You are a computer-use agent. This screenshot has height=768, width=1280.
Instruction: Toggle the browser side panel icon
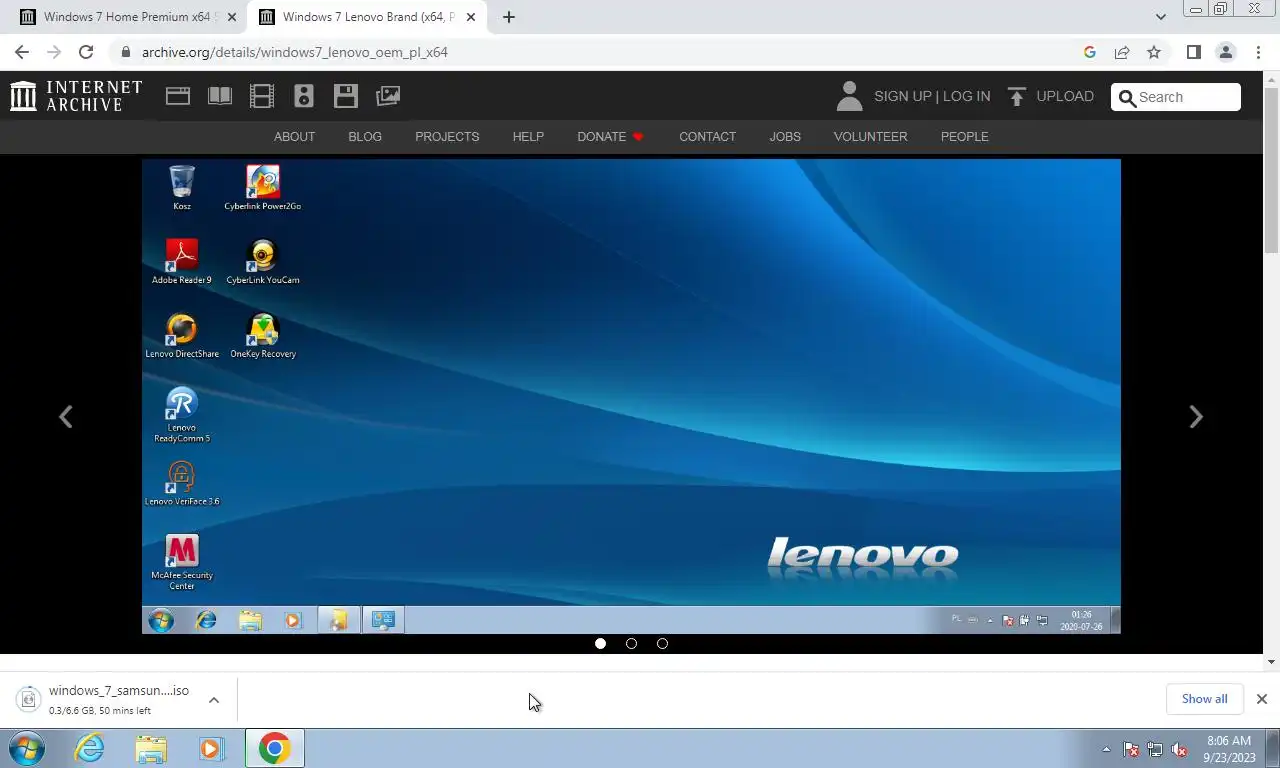click(x=1193, y=52)
